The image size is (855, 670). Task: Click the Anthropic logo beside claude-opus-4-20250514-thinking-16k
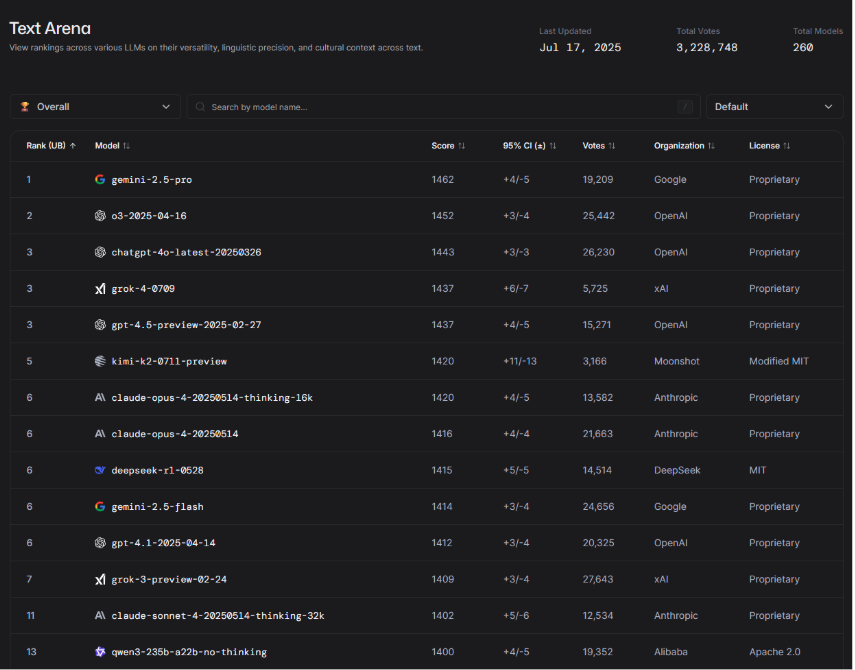click(x=100, y=398)
